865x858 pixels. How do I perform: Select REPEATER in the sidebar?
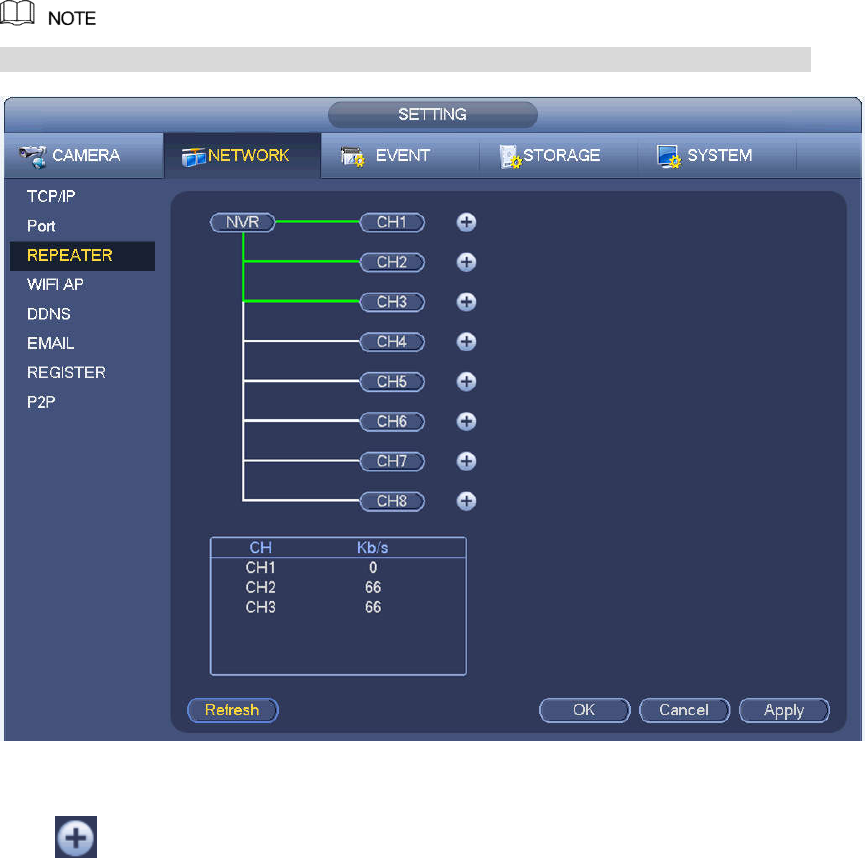[83, 255]
